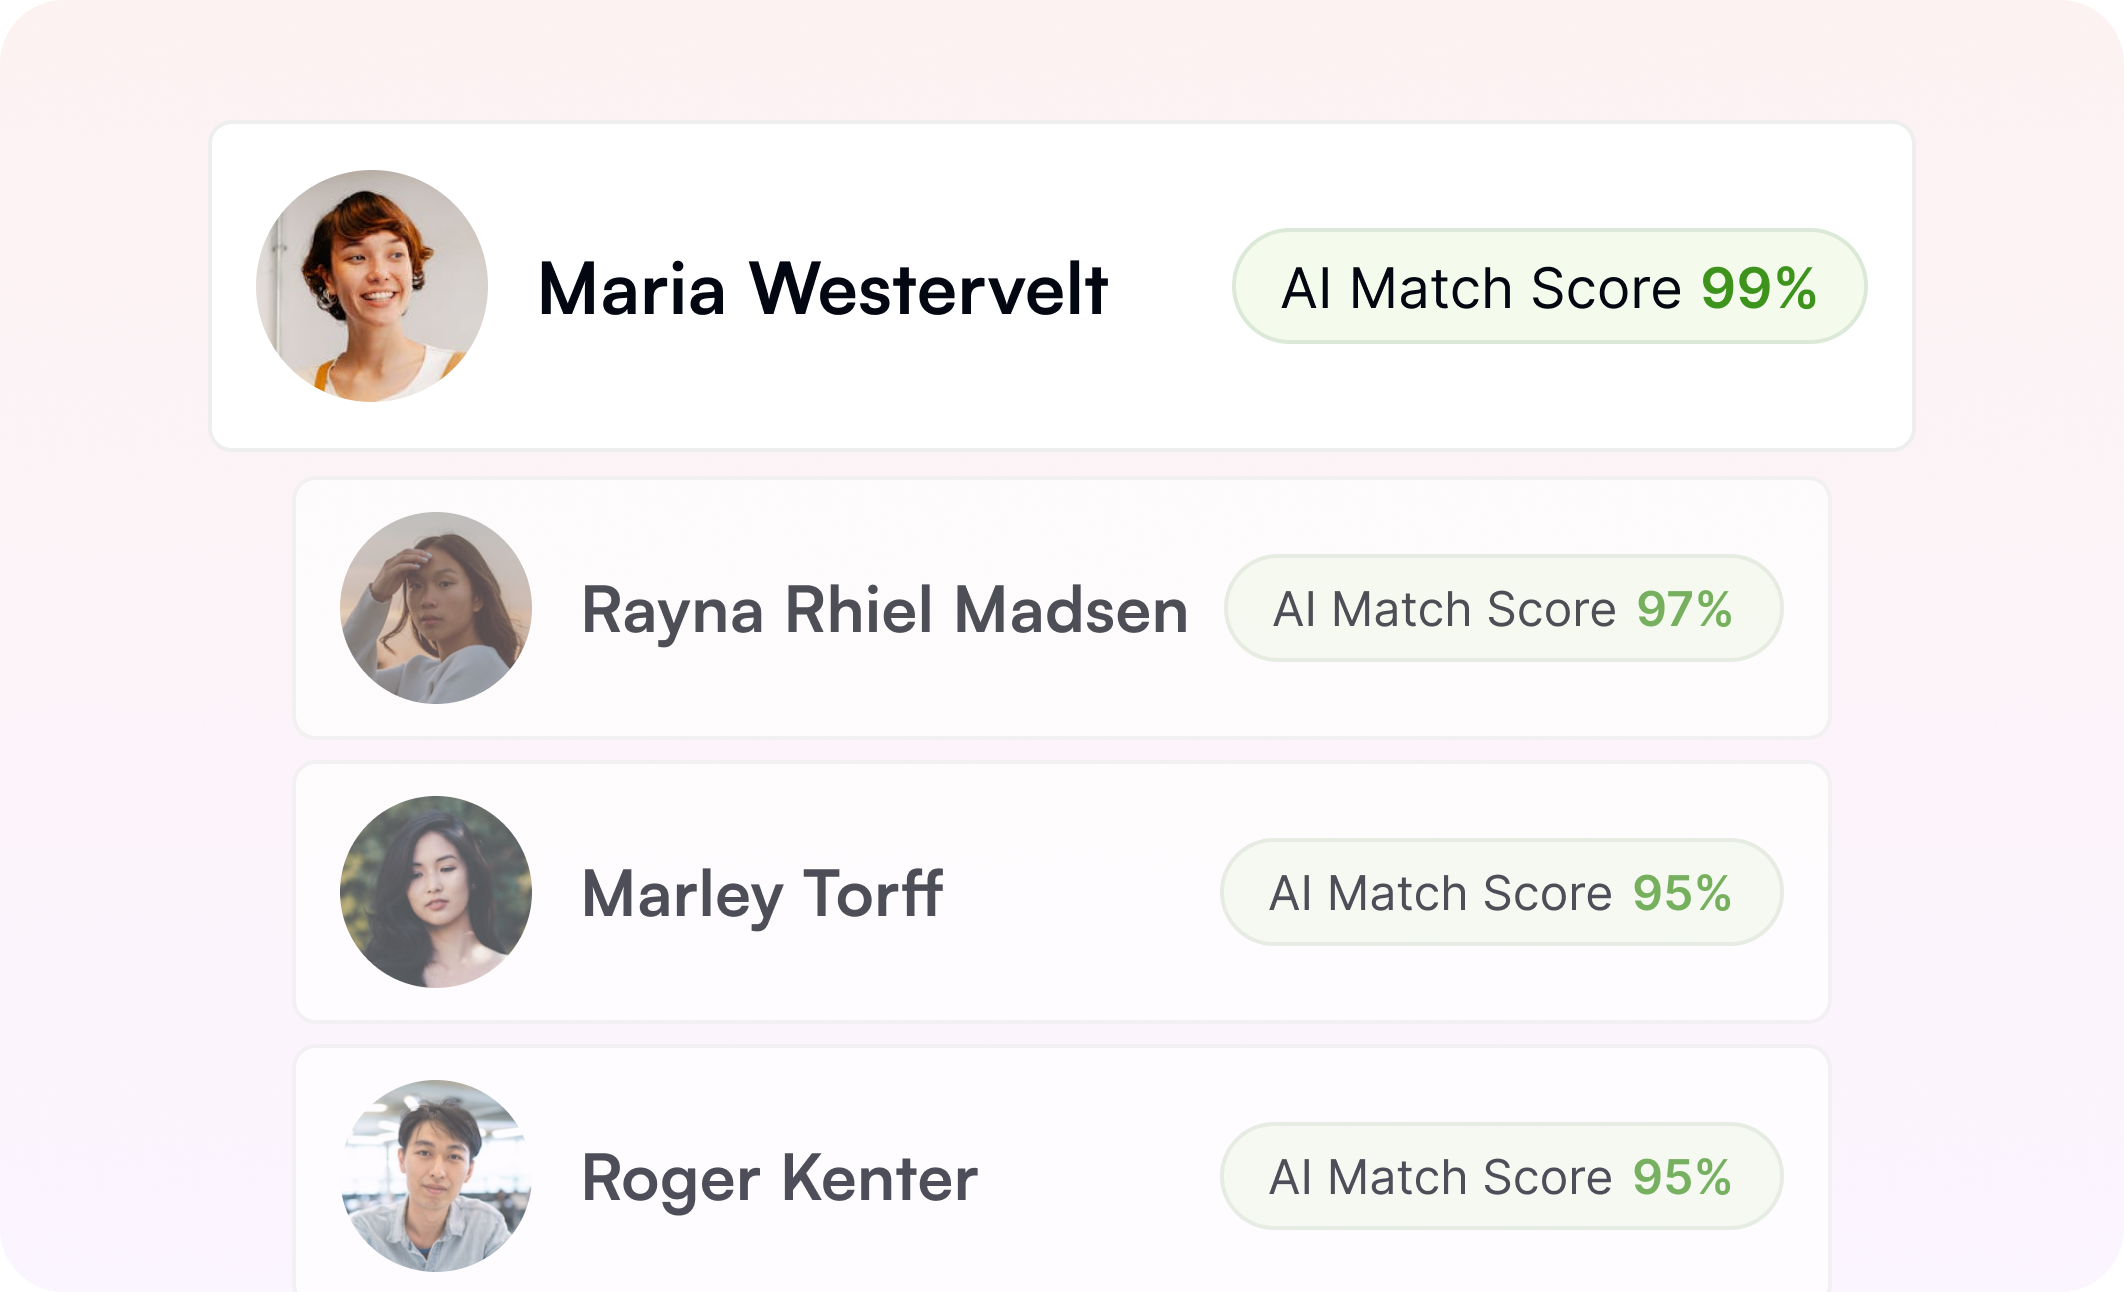
Task: Click Maria Westervelt's profile photo
Action: (x=372, y=286)
